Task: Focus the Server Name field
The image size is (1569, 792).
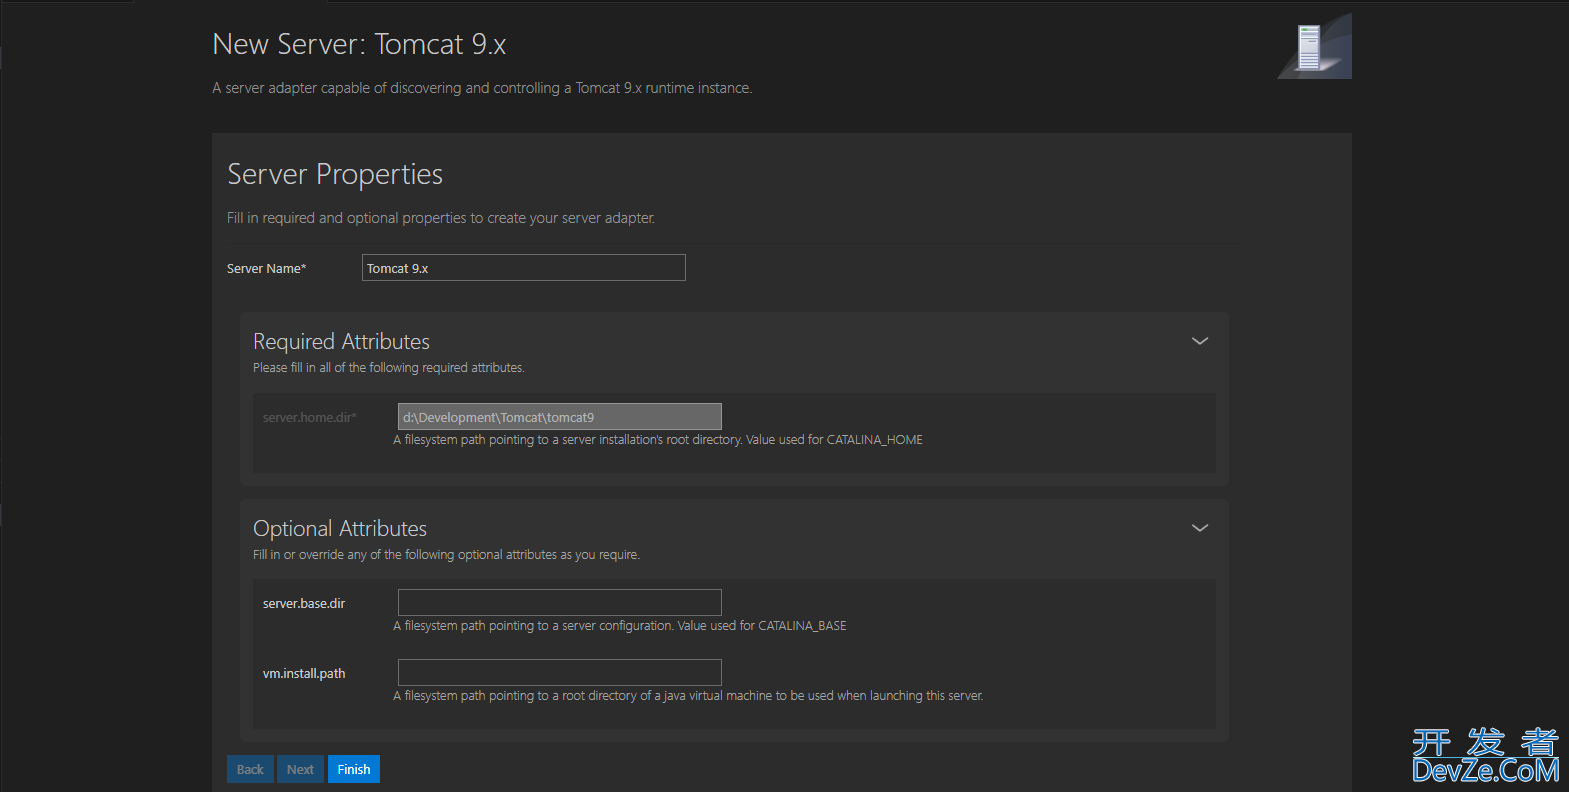Action: pos(524,268)
